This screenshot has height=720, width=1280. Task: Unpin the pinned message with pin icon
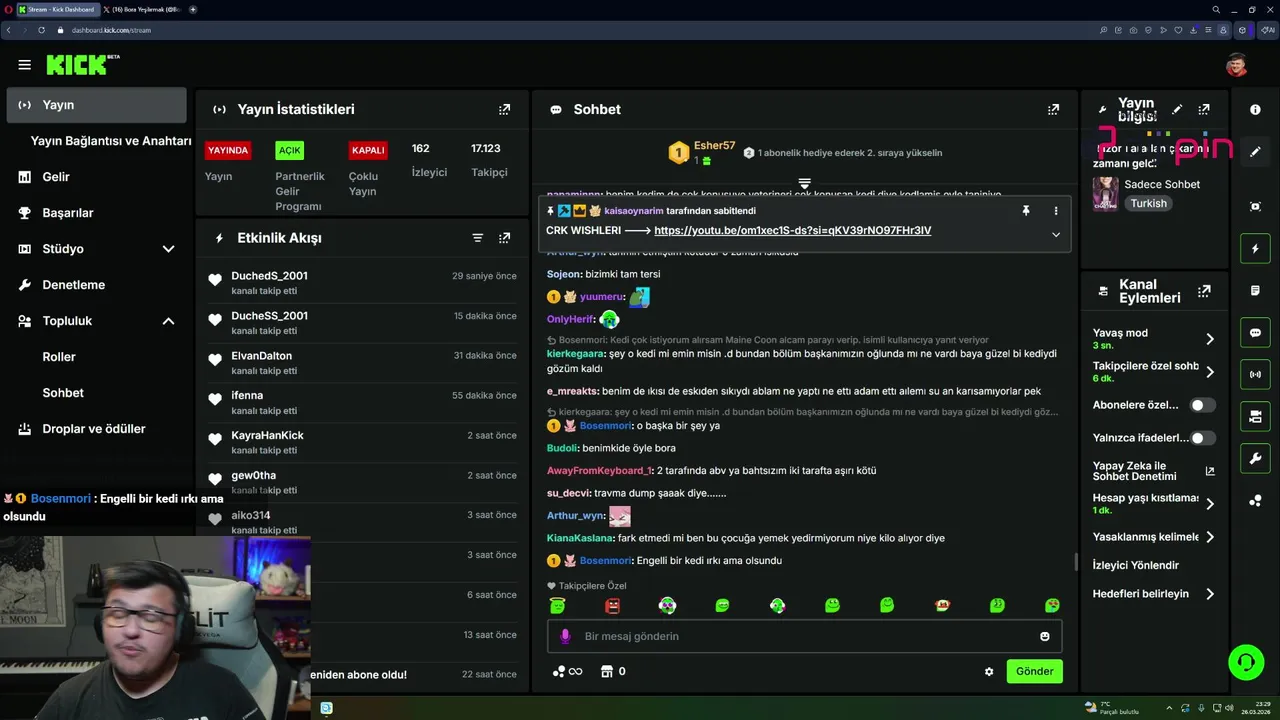pyautogui.click(x=1025, y=211)
